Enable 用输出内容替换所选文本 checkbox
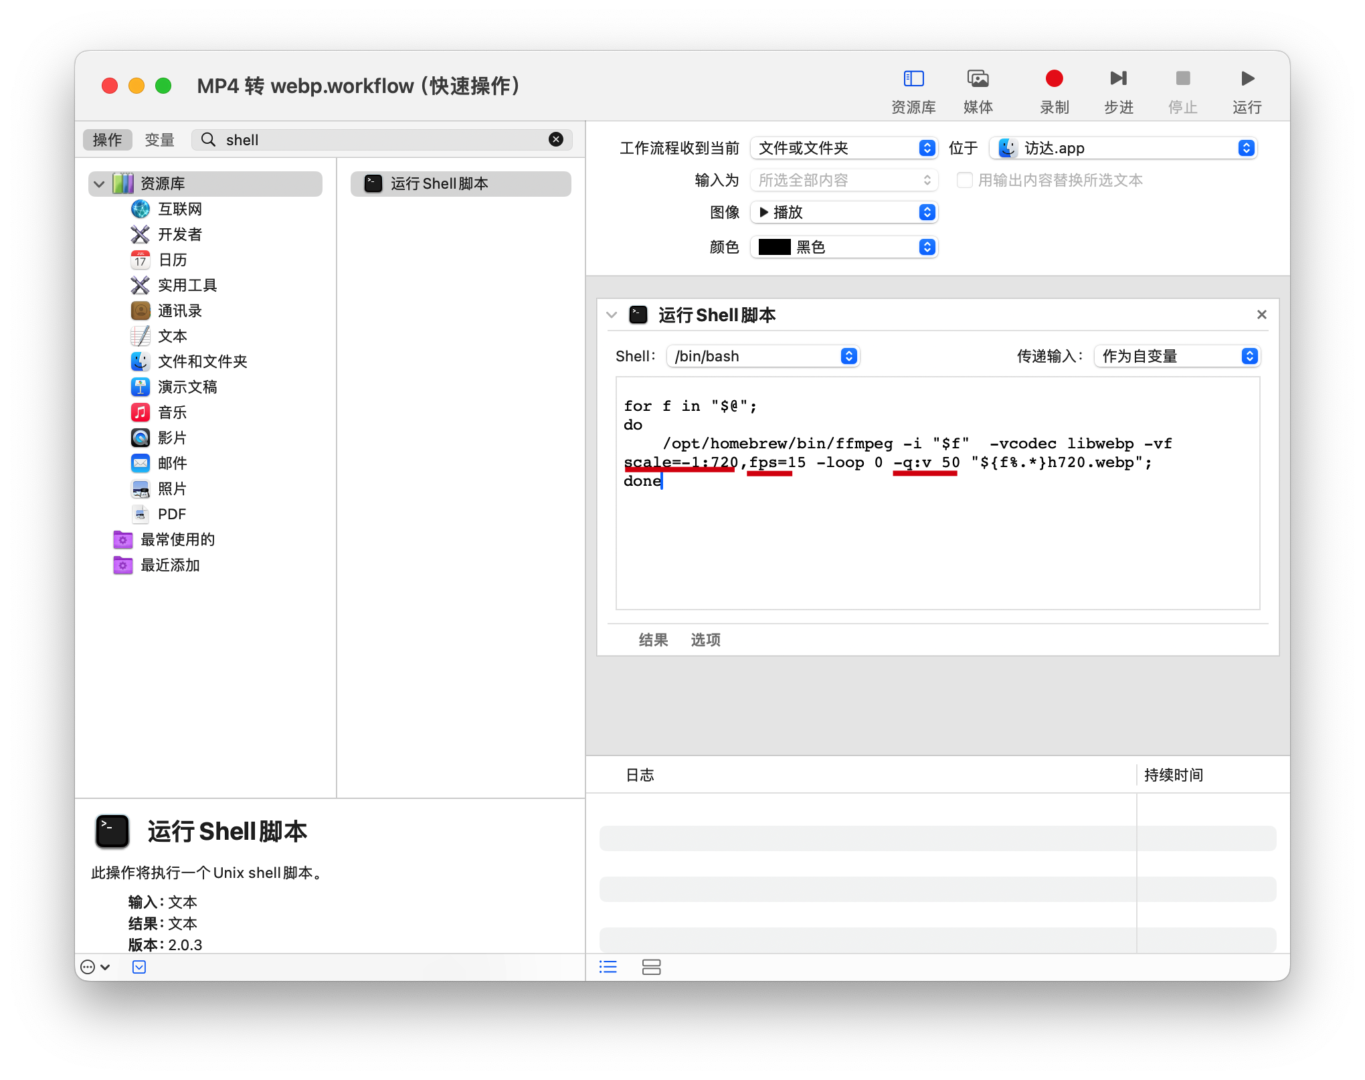The height and width of the screenshot is (1080, 1365). pos(964,180)
